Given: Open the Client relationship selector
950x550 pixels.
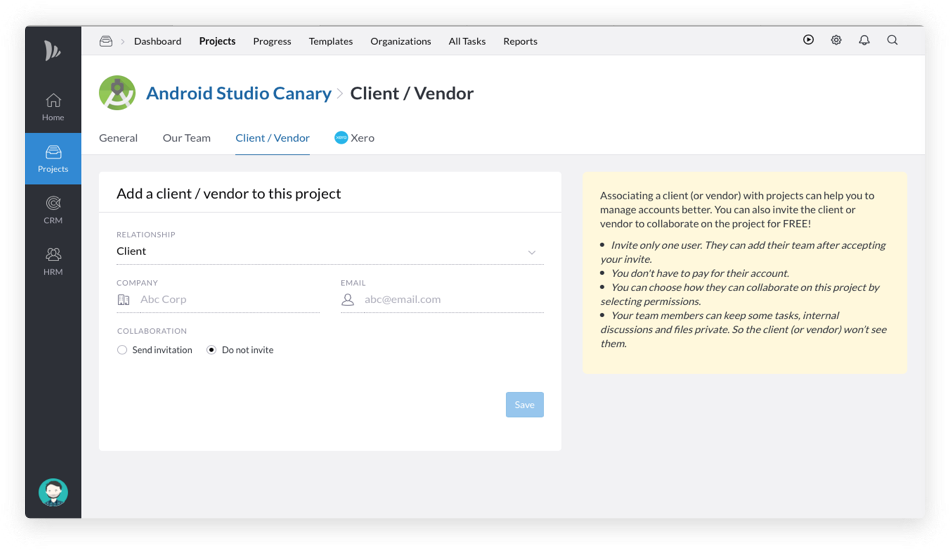Looking at the screenshot, I should point(330,251).
